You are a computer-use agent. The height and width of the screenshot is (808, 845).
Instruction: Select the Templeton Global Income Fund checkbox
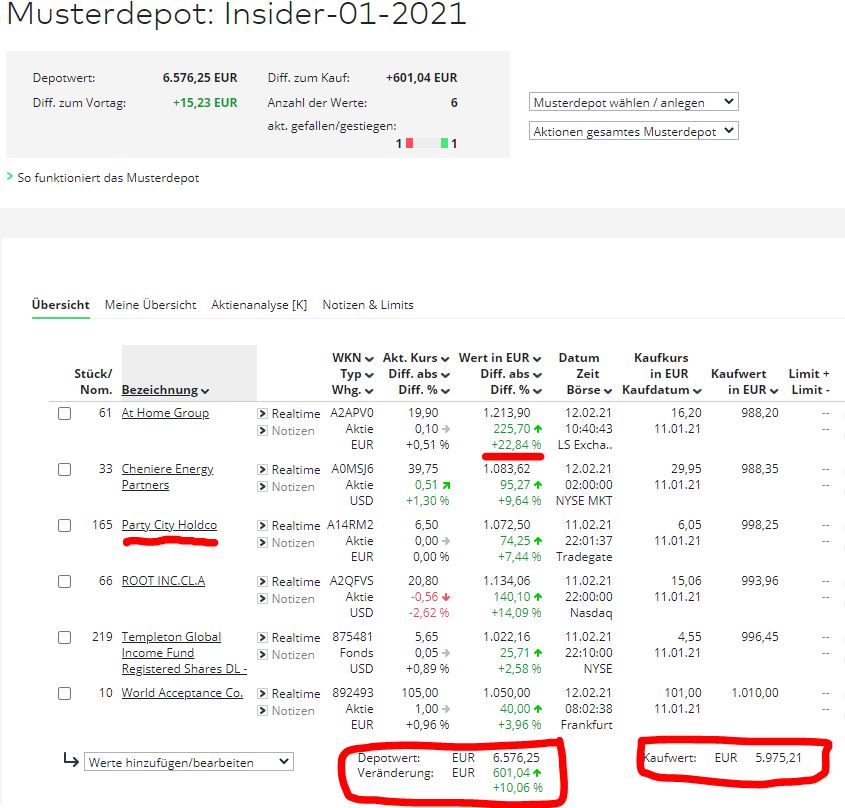tap(65, 638)
